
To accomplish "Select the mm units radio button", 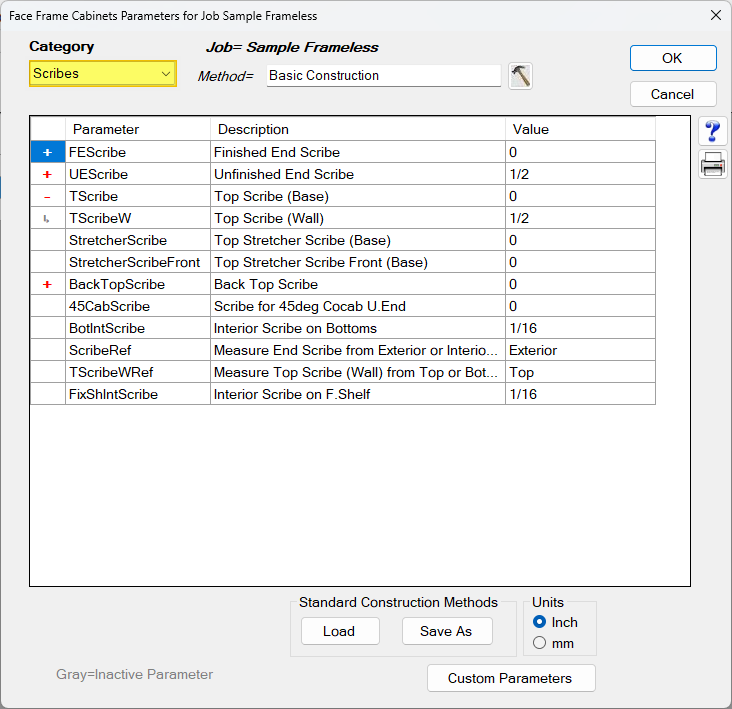I will tap(539, 643).
